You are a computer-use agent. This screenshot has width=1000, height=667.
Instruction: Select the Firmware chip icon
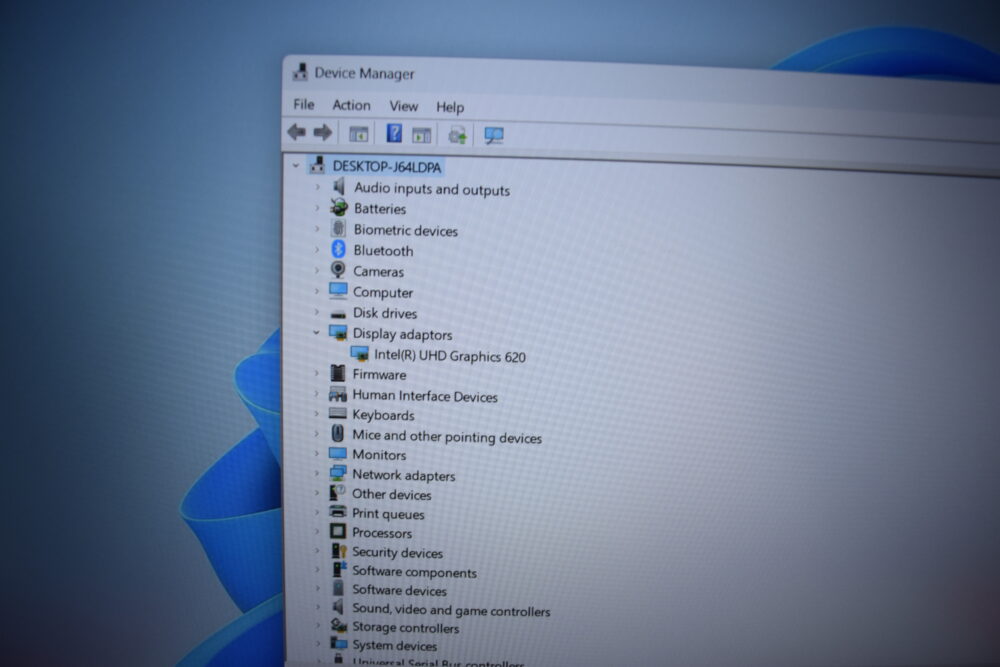[x=338, y=373]
